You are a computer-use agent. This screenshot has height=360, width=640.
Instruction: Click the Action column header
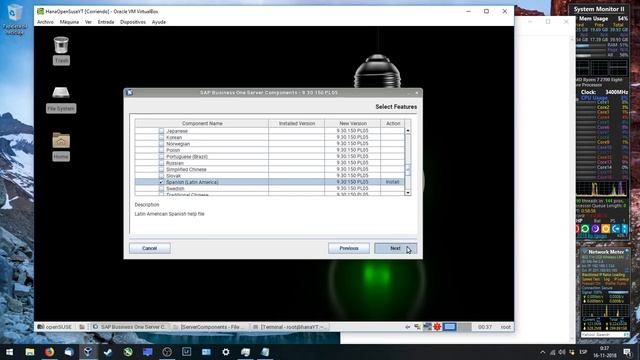(x=393, y=123)
